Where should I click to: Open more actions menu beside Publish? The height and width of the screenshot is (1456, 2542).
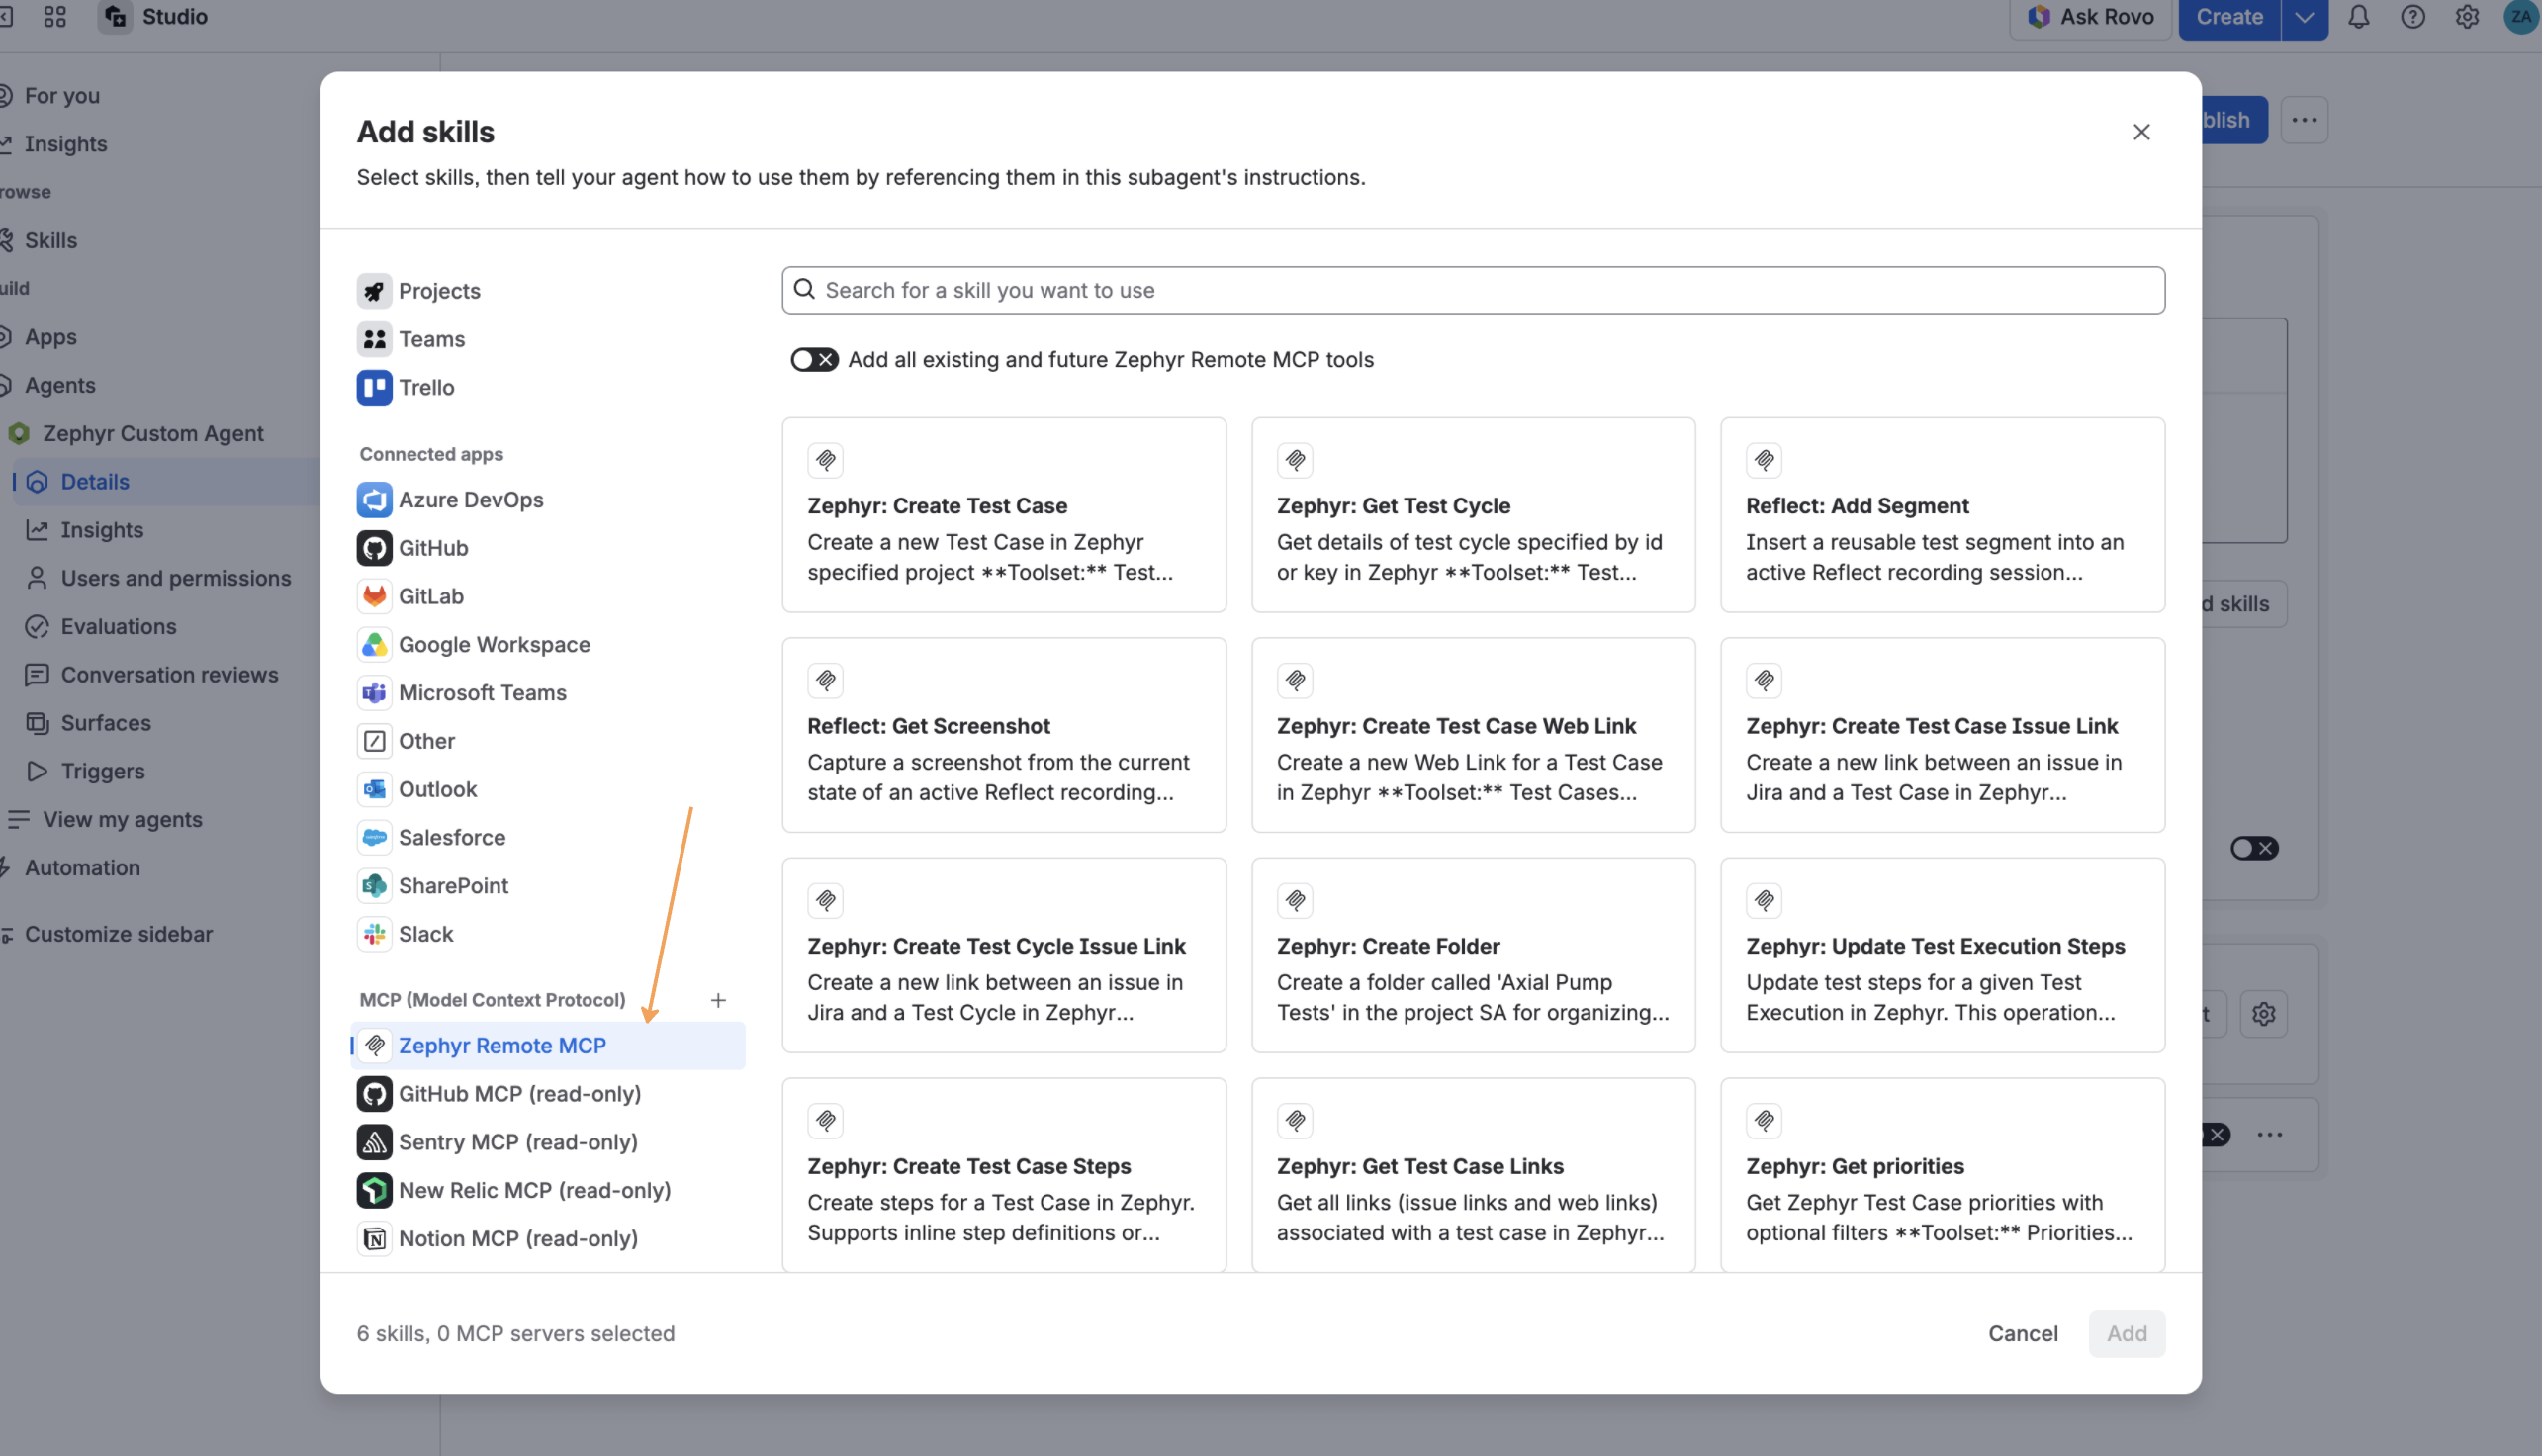2303,120
